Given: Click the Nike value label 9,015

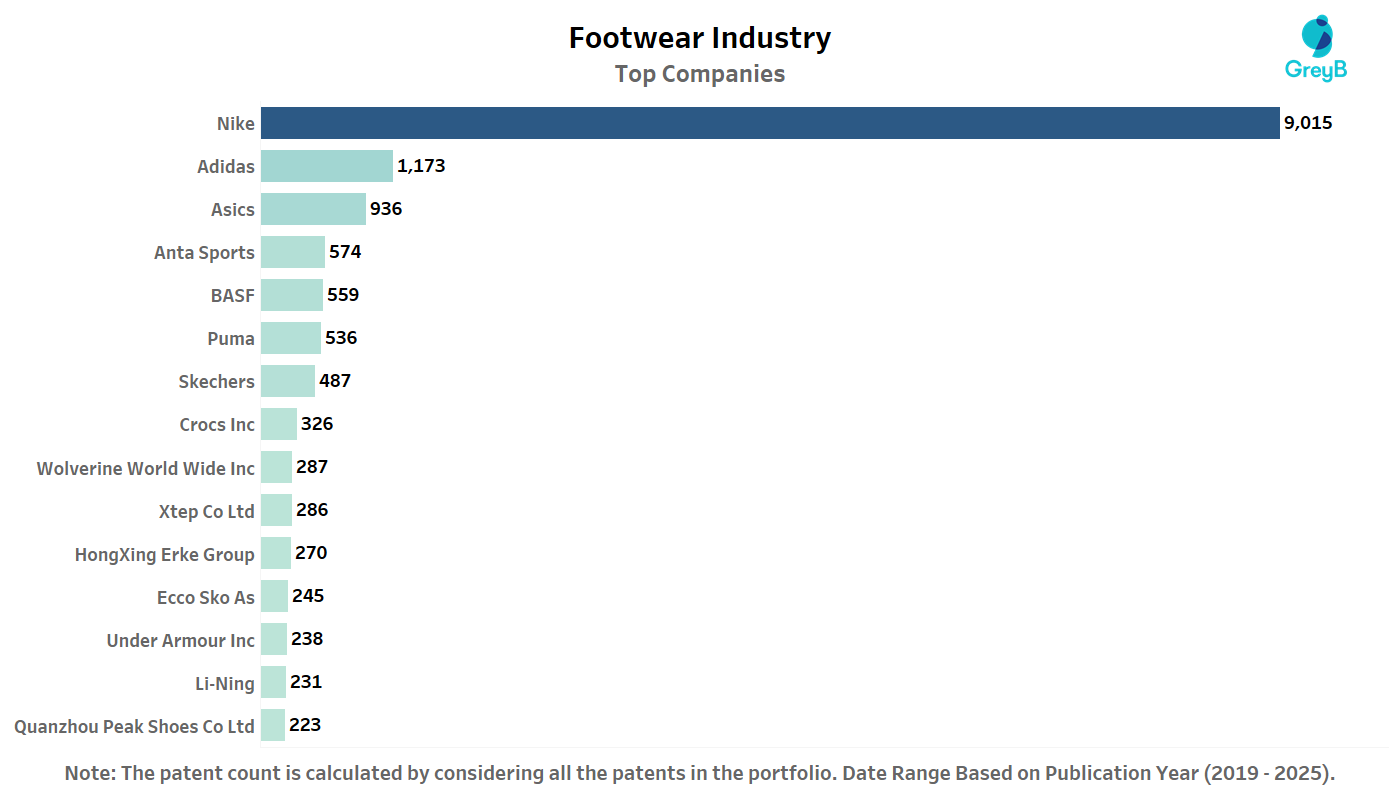Looking at the screenshot, I should click(1308, 123).
